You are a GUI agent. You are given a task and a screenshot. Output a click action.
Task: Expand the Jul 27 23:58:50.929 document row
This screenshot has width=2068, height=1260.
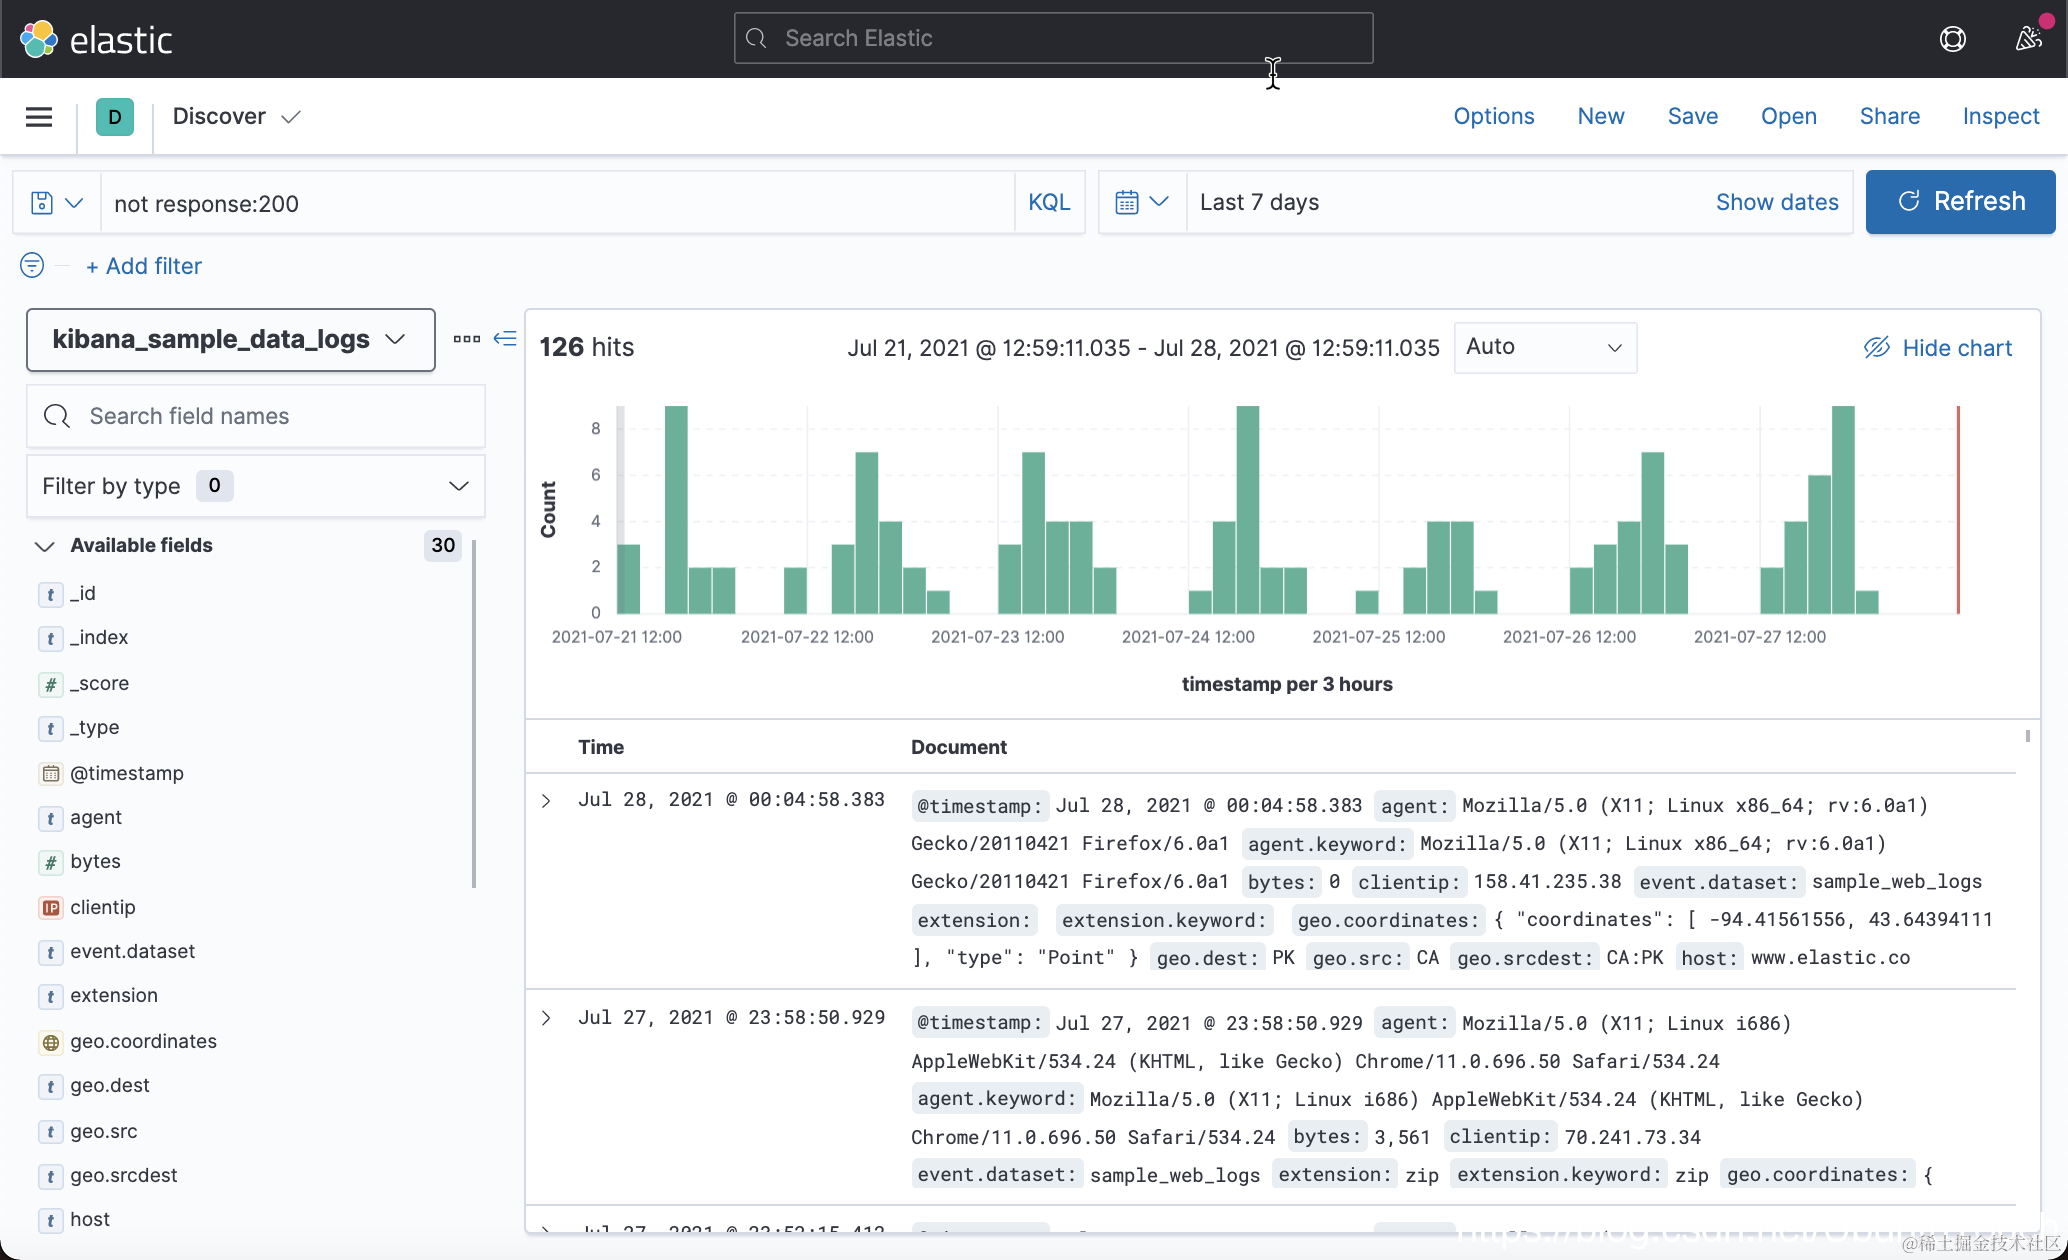(546, 1018)
